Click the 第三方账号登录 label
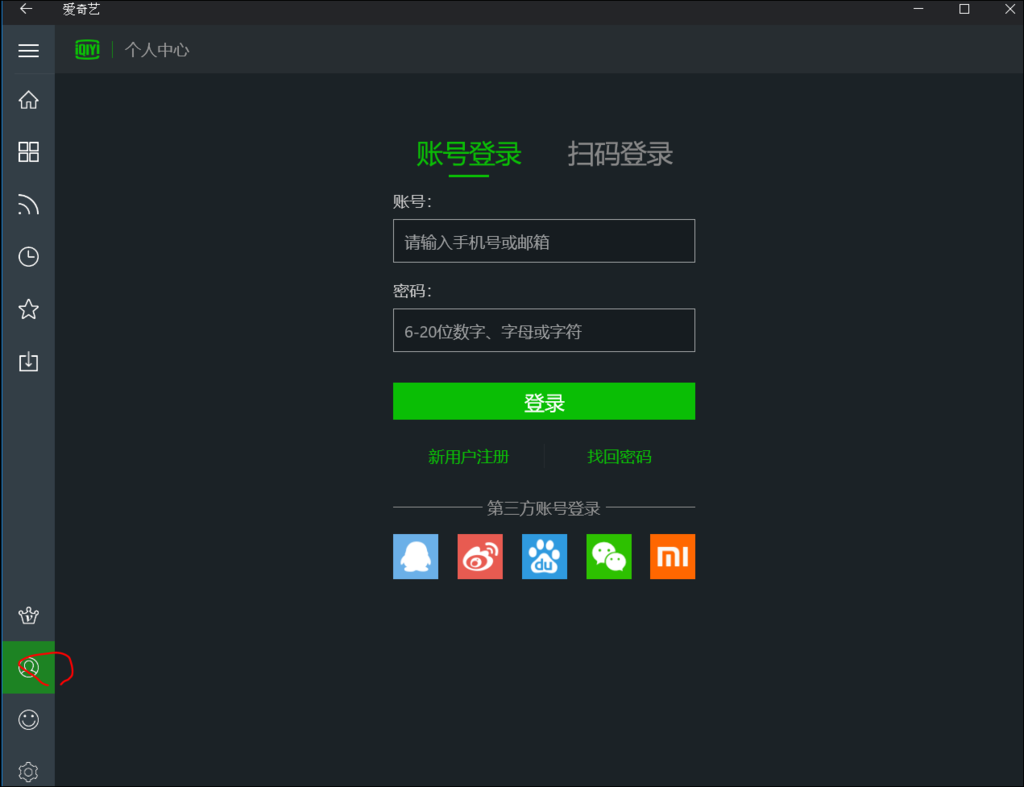Viewport: 1024px width, 787px height. point(543,508)
